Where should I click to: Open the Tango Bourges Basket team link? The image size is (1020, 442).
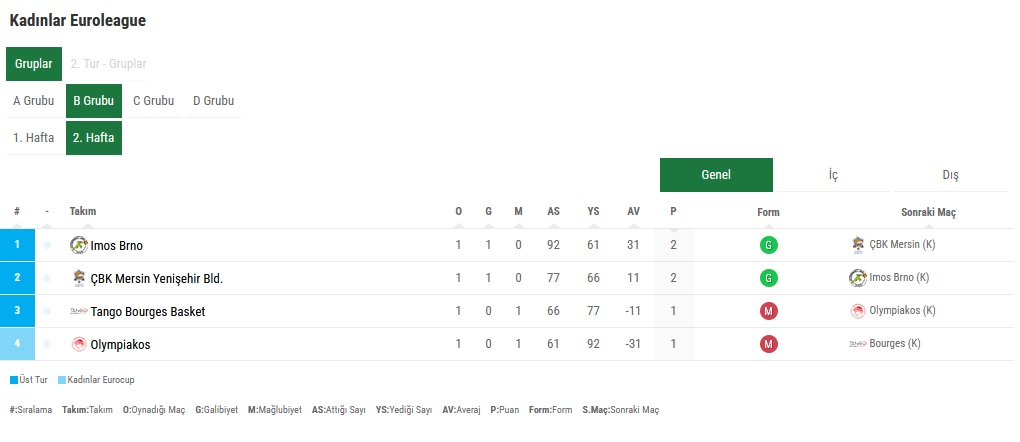pyautogui.click(x=148, y=312)
